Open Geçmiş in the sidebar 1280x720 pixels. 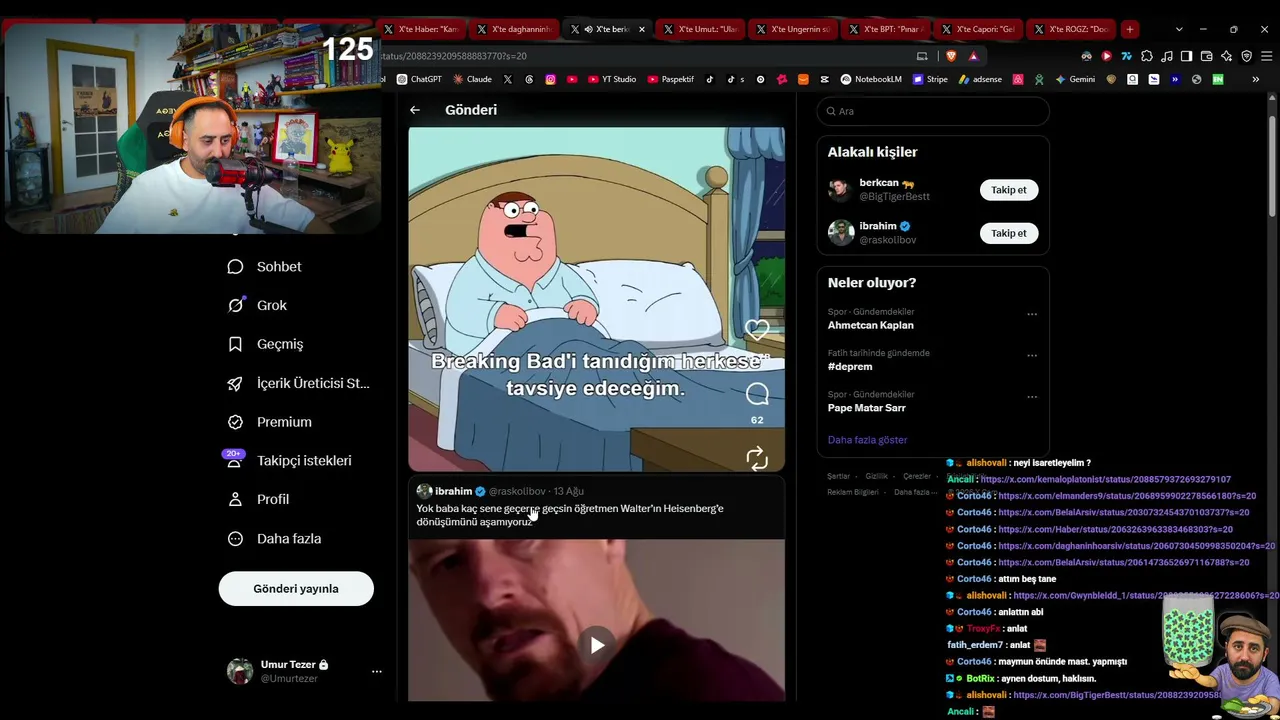coord(265,344)
